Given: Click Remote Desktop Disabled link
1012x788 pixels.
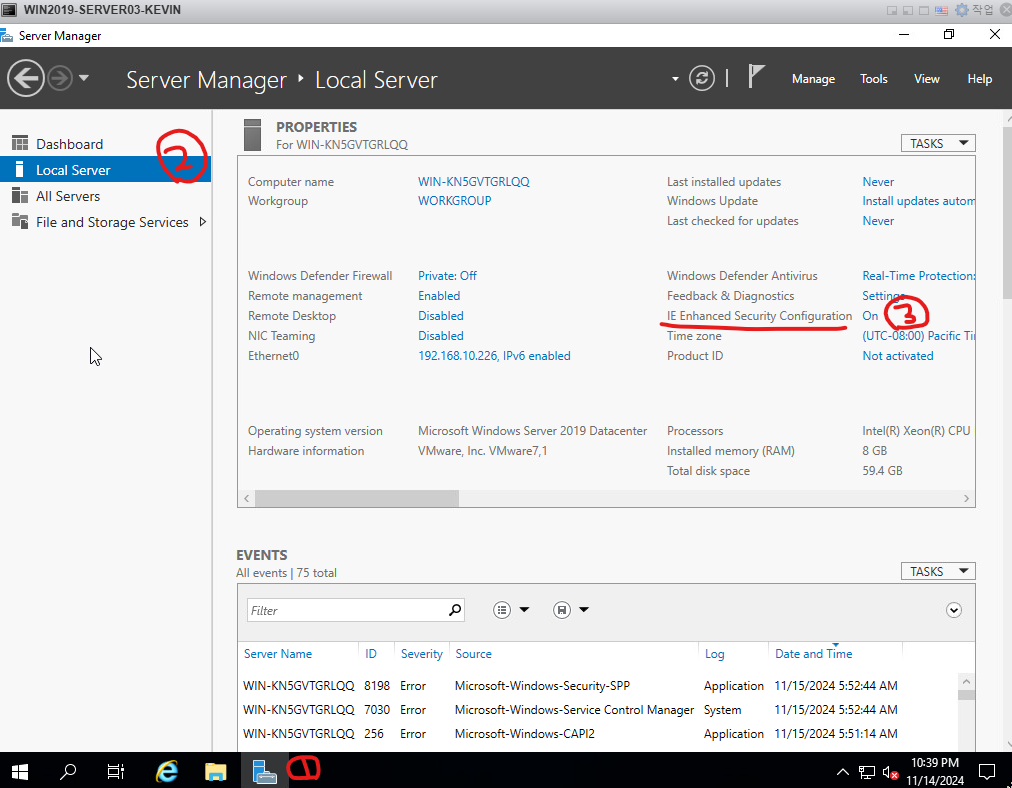Looking at the screenshot, I should click(441, 316).
